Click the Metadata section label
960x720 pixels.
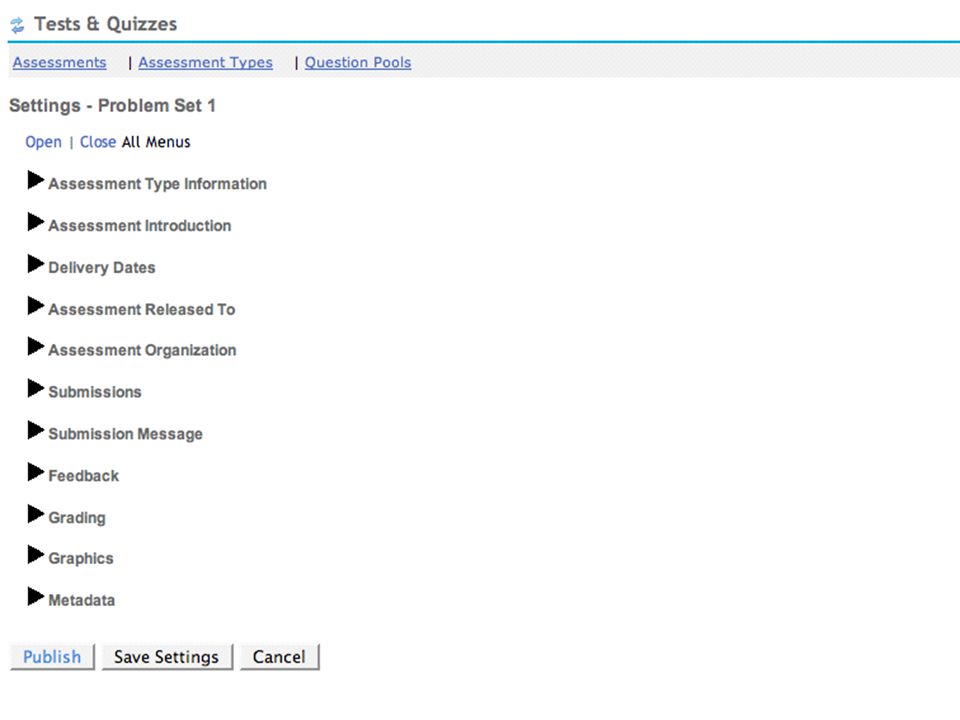pyautogui.click(x=81, y=600)
